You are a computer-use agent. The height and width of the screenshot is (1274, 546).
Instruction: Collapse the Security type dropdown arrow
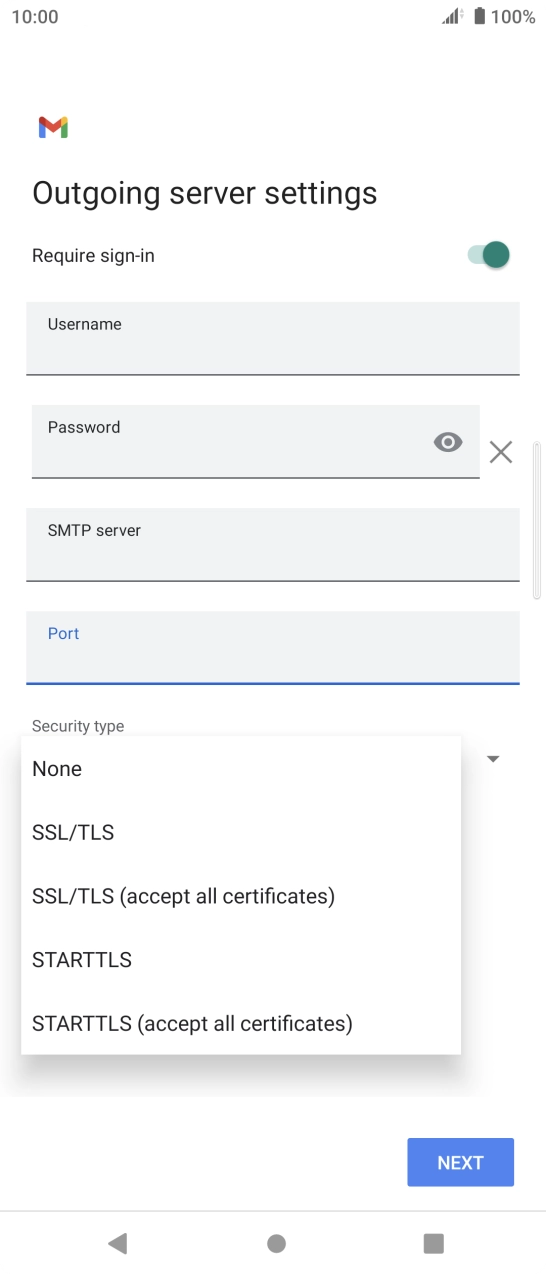coord(493,759)
